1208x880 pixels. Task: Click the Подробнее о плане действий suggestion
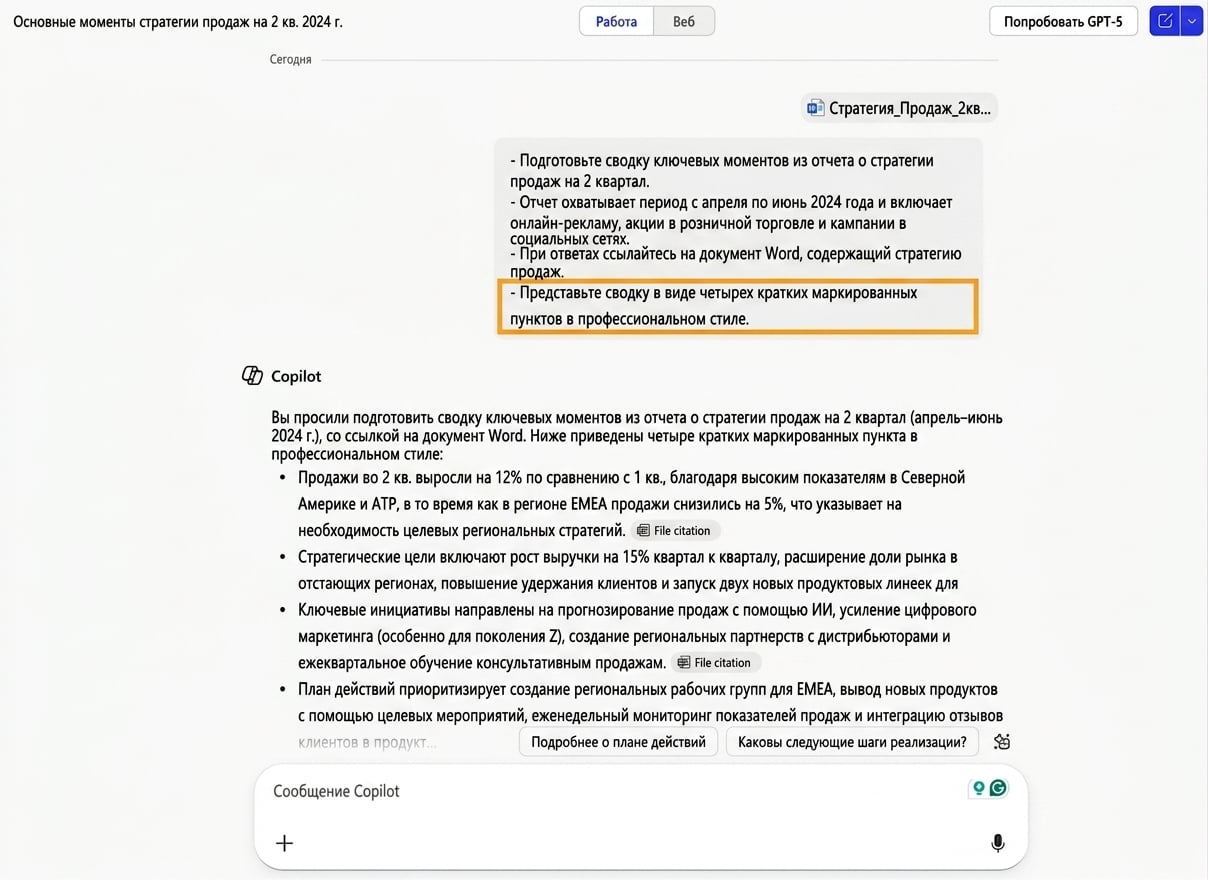point(618,742)
